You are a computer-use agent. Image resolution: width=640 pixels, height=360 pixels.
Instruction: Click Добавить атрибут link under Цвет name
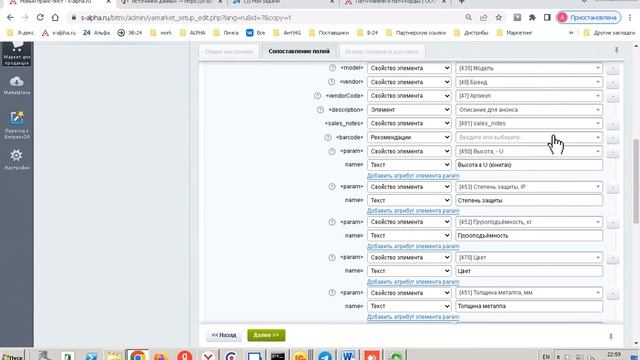click(x=413, y=282)
